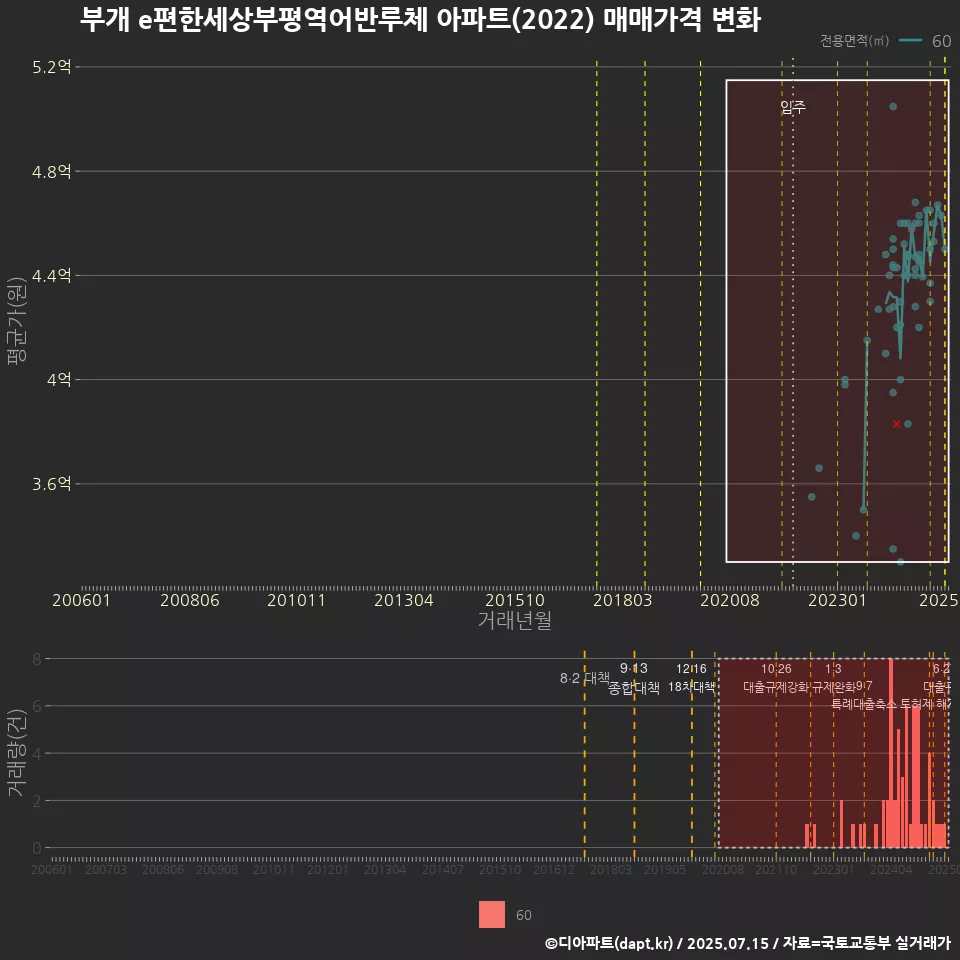The height and width of the screenshot is (960, 960).
Task: Click the 201407 label on the volume chart axis
Action: click(443, 869)
